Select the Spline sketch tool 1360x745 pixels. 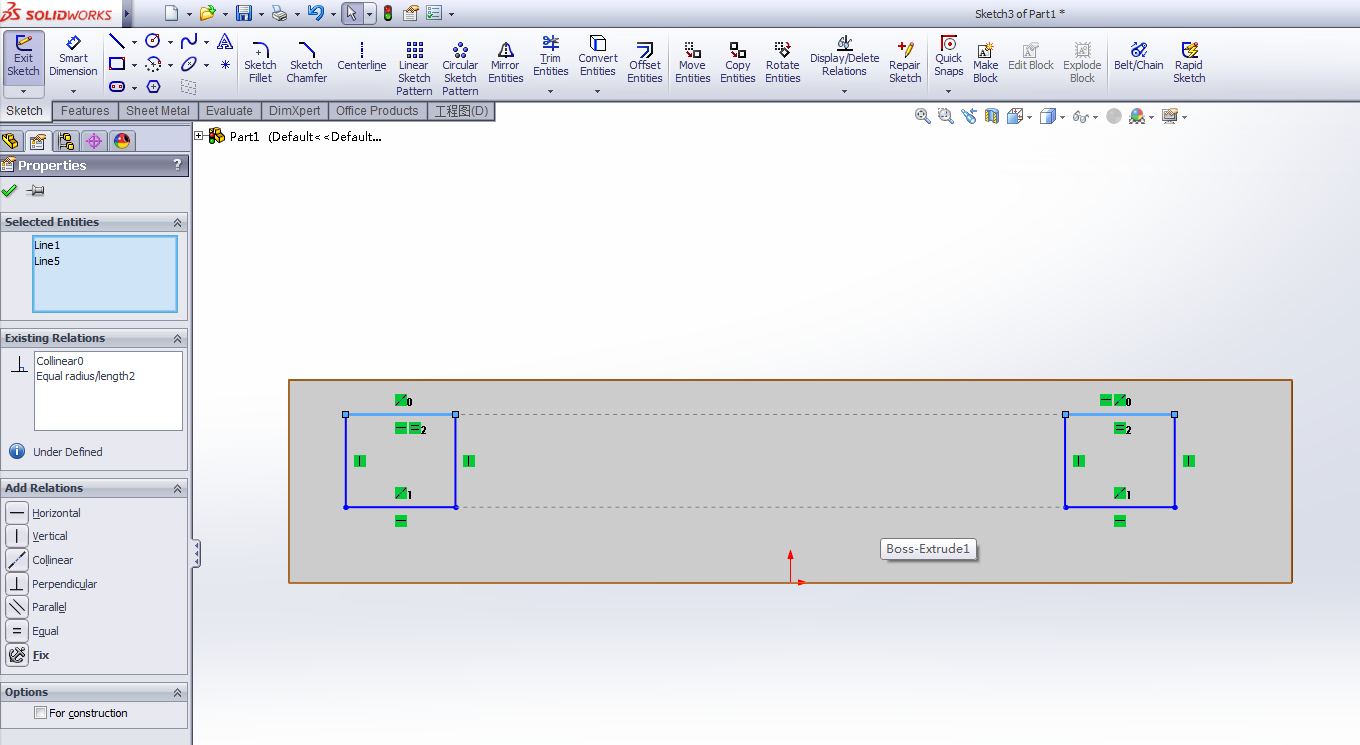[189, 41]
